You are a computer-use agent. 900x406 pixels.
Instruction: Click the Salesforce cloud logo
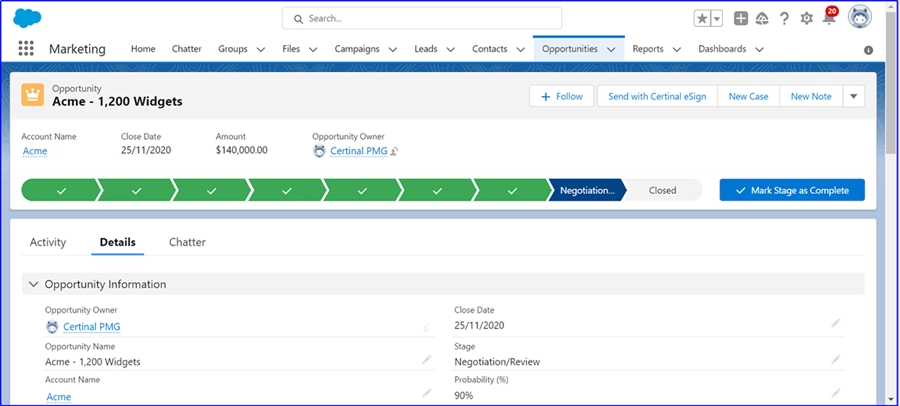[x=27, y=18]
